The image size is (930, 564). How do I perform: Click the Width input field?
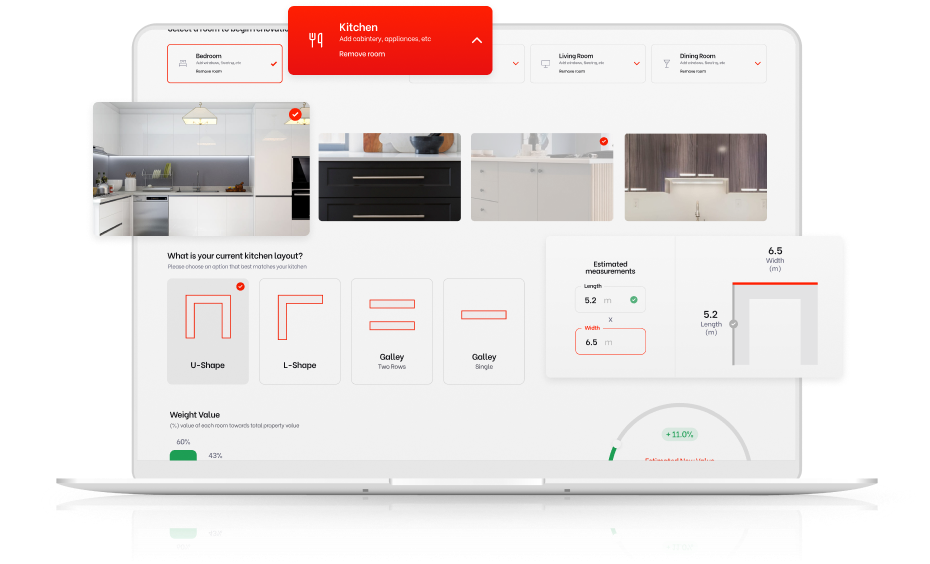tap(609, 342)
